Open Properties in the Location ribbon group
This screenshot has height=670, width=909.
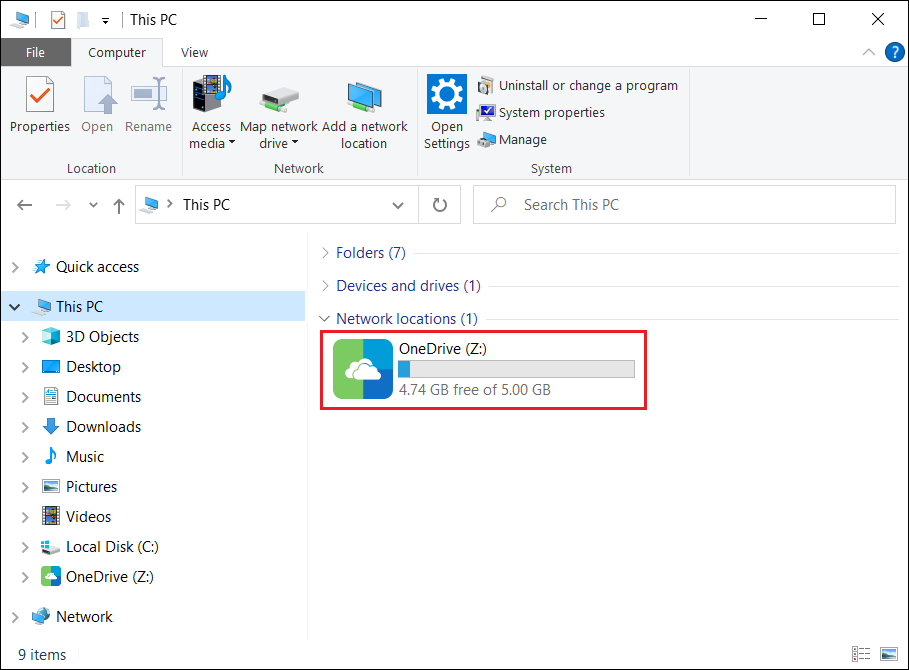pyautogui.click(x=39, y=104)
